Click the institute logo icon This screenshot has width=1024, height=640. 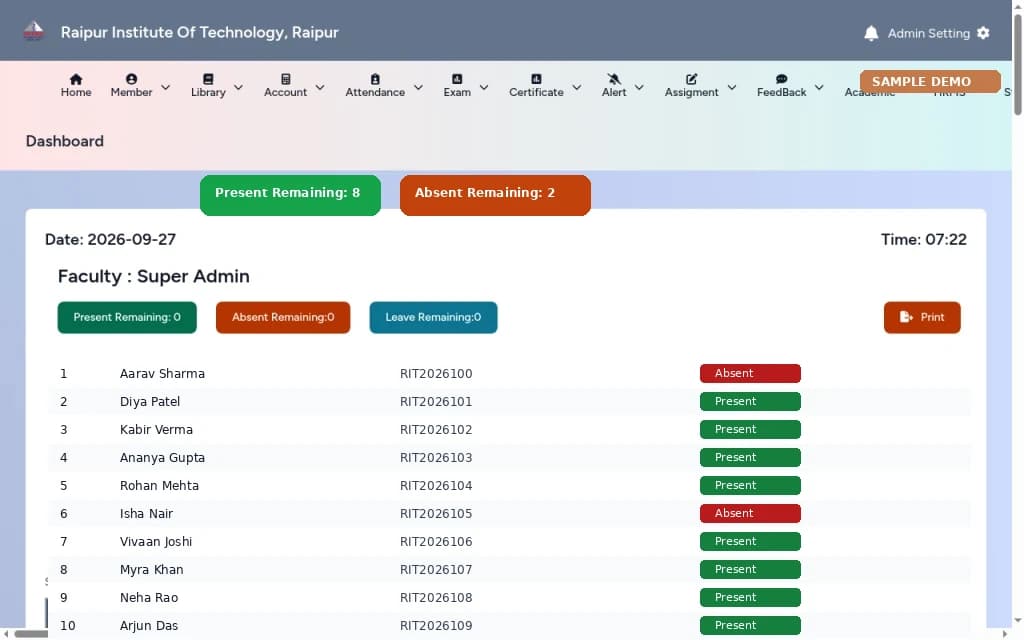pos(33,31)
